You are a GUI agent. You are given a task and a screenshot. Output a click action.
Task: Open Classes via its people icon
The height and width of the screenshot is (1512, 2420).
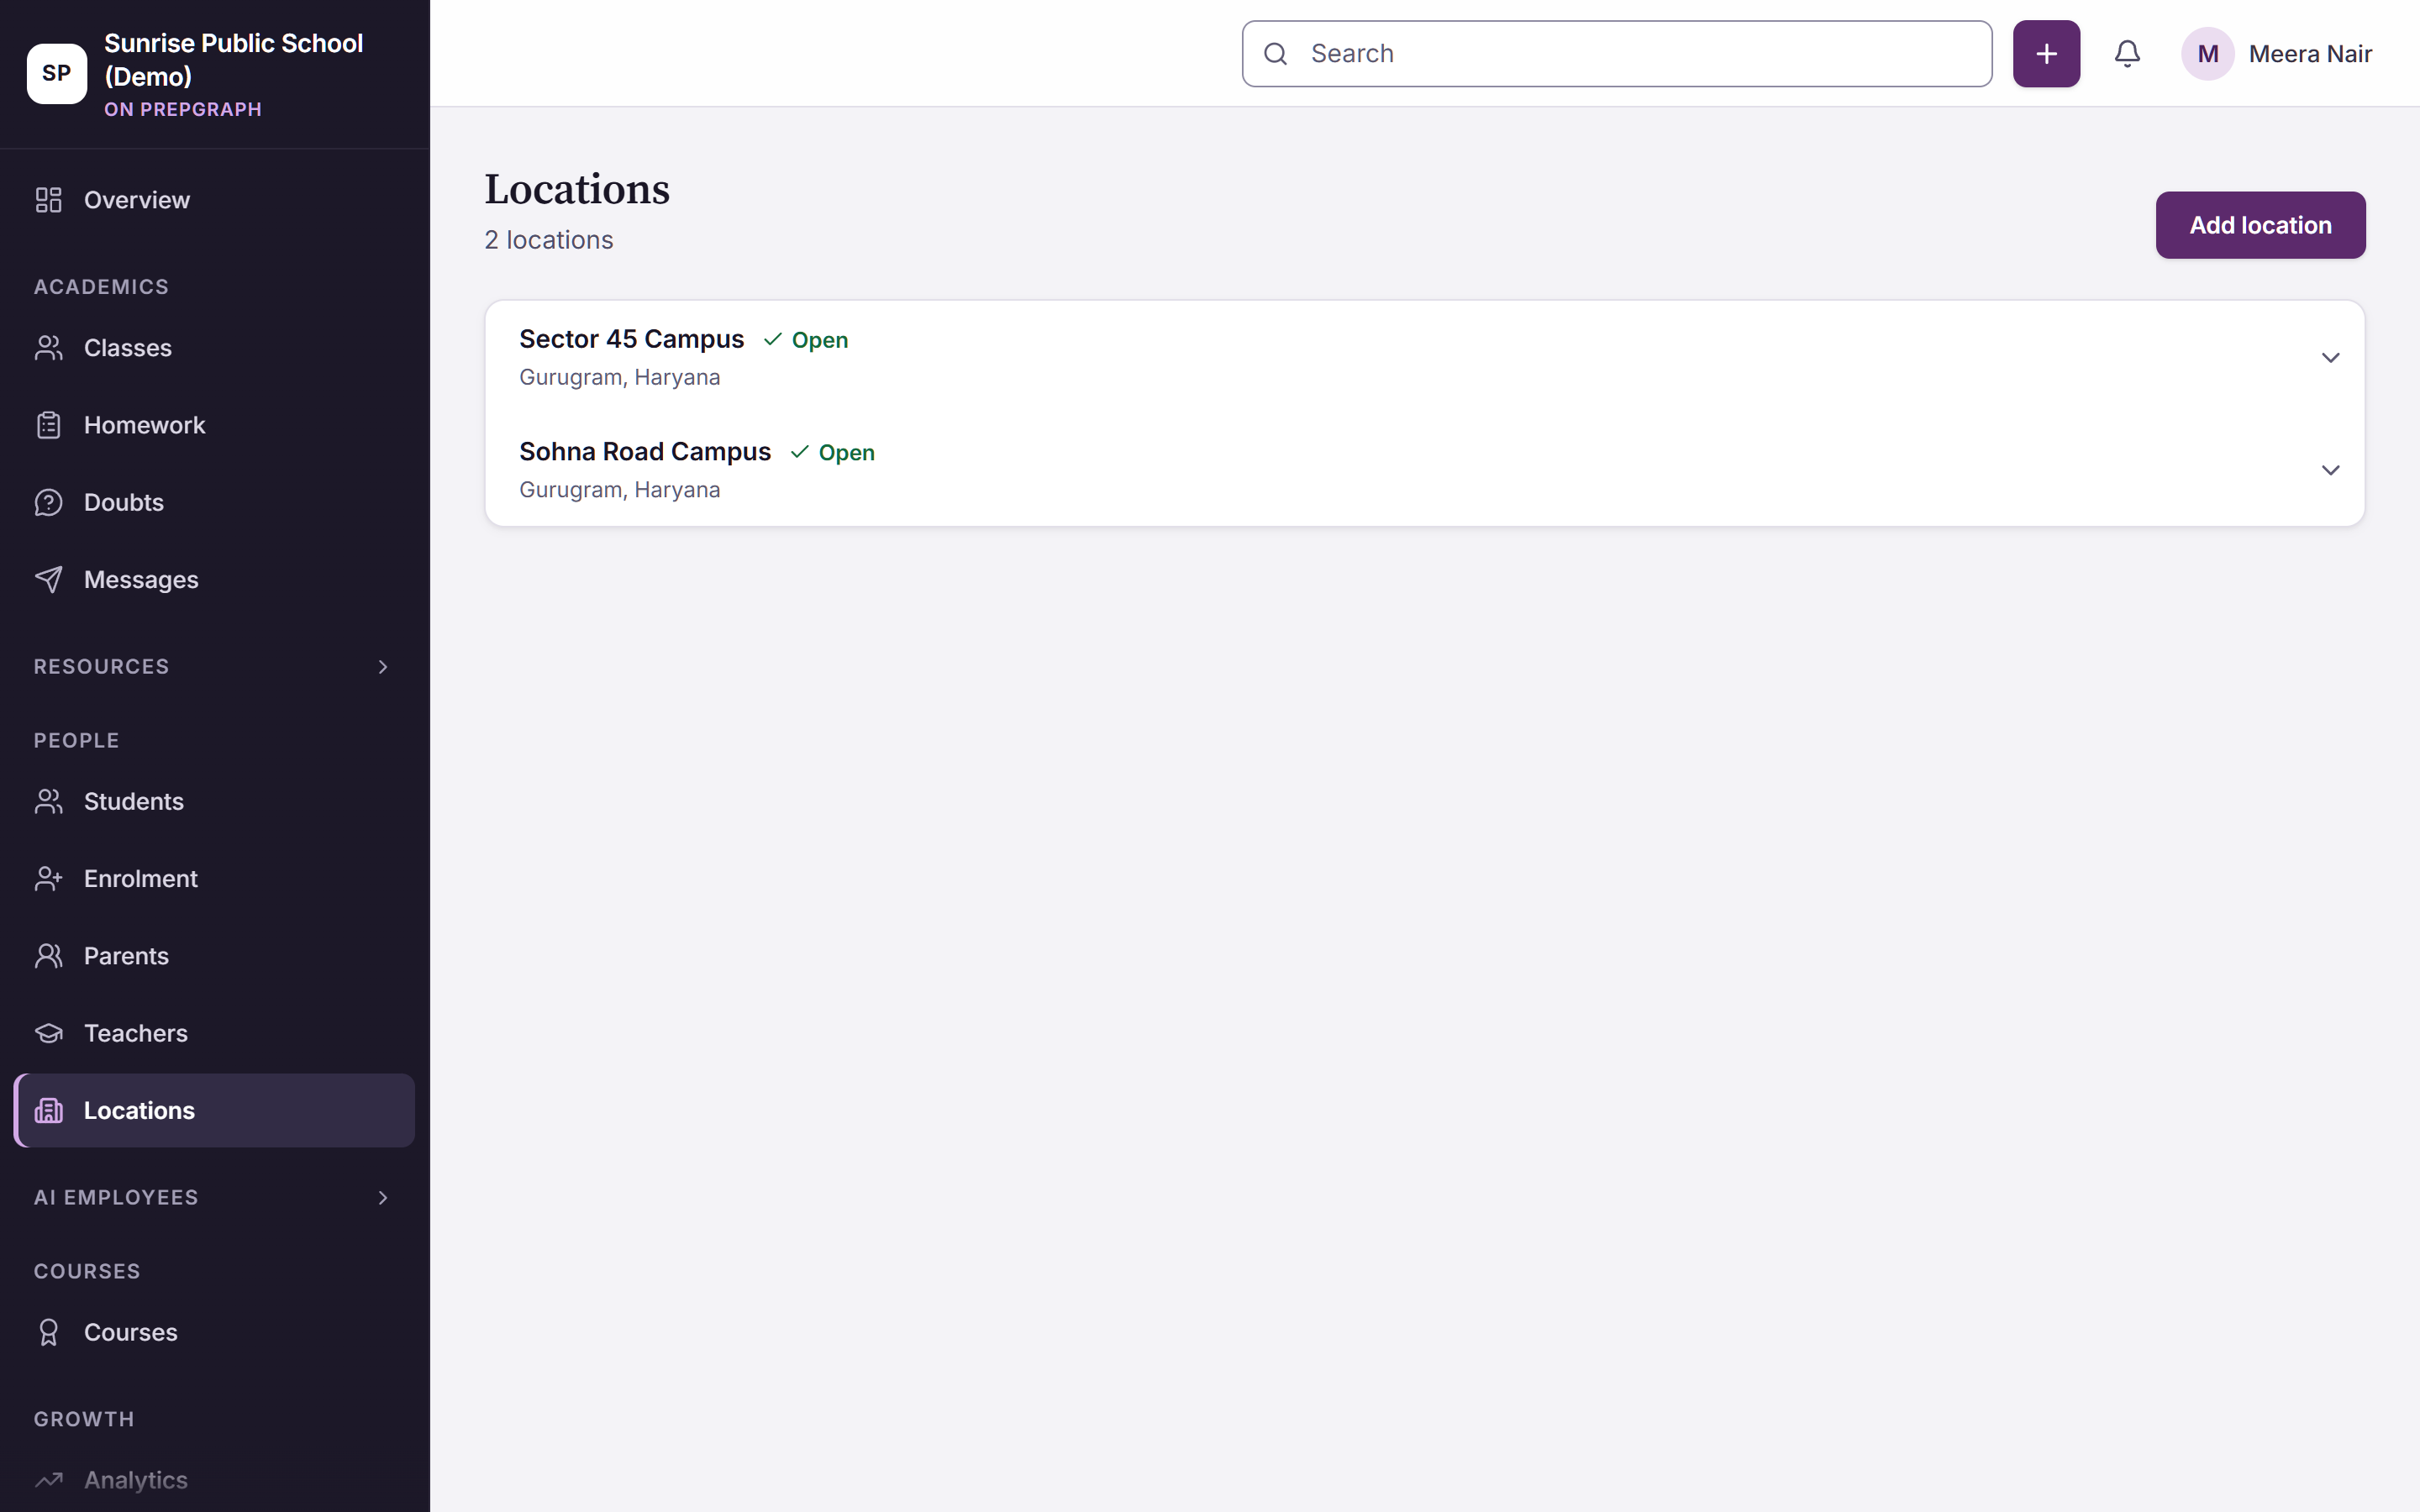[48, 348]
